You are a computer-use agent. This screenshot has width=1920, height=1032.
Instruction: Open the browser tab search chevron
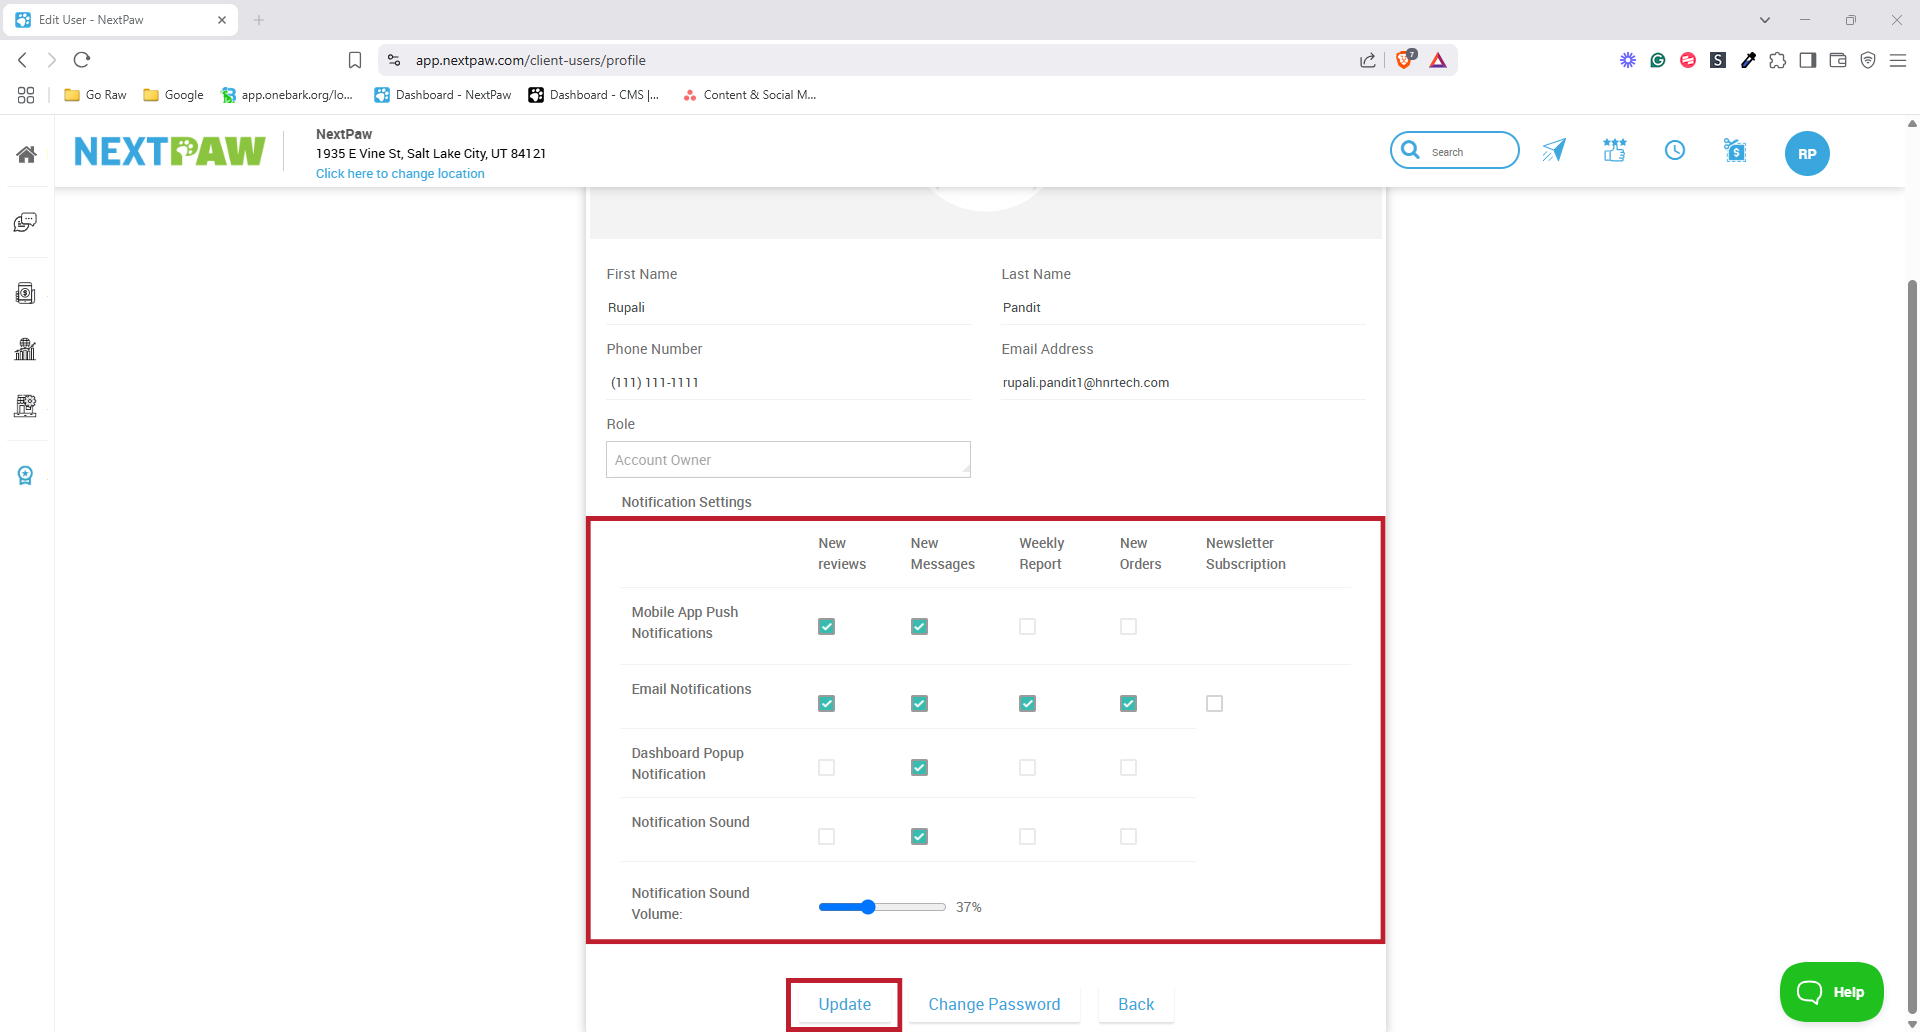point(1765,20)
